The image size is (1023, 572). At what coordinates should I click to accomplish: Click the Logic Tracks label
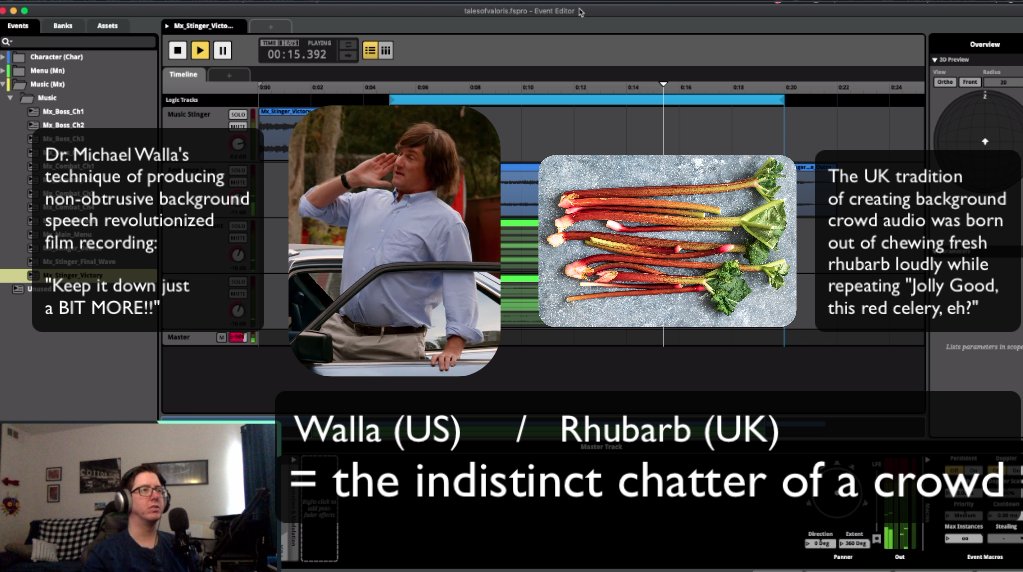click(181, 100)
